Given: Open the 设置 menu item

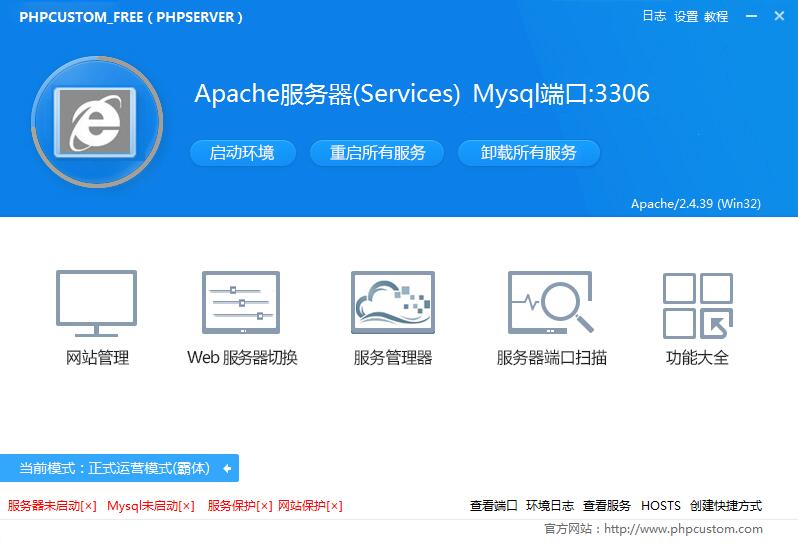Looking at the screenshot, I should (686, 17).
